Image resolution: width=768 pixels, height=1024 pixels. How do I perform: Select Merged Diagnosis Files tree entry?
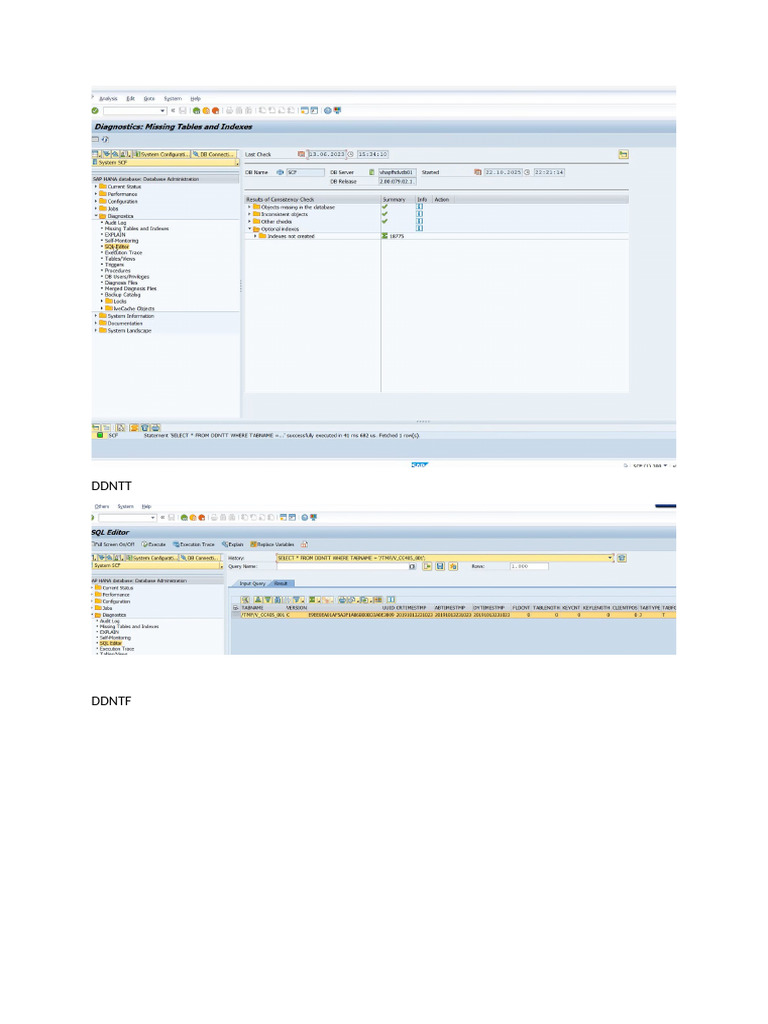tap(131, 288)
